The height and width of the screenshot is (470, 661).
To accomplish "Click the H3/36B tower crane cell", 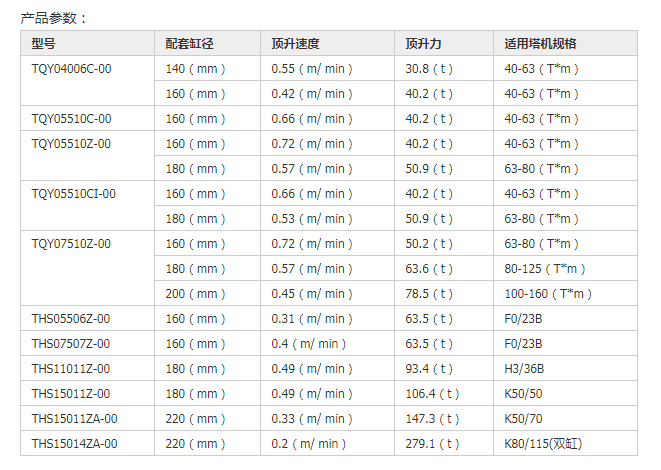I will click(526, 369).
